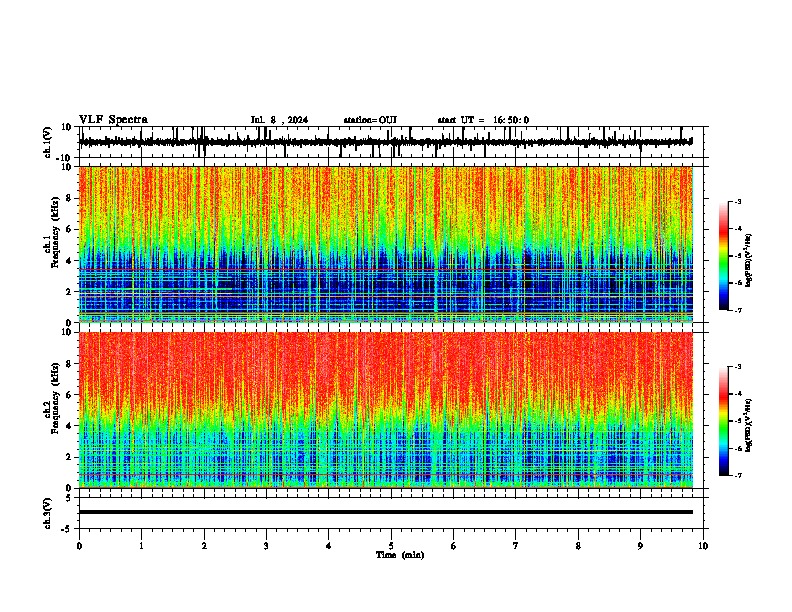Click the ch.2 color scale "log(PSD)" label
The image size is (792, 612).
(749, 426)
